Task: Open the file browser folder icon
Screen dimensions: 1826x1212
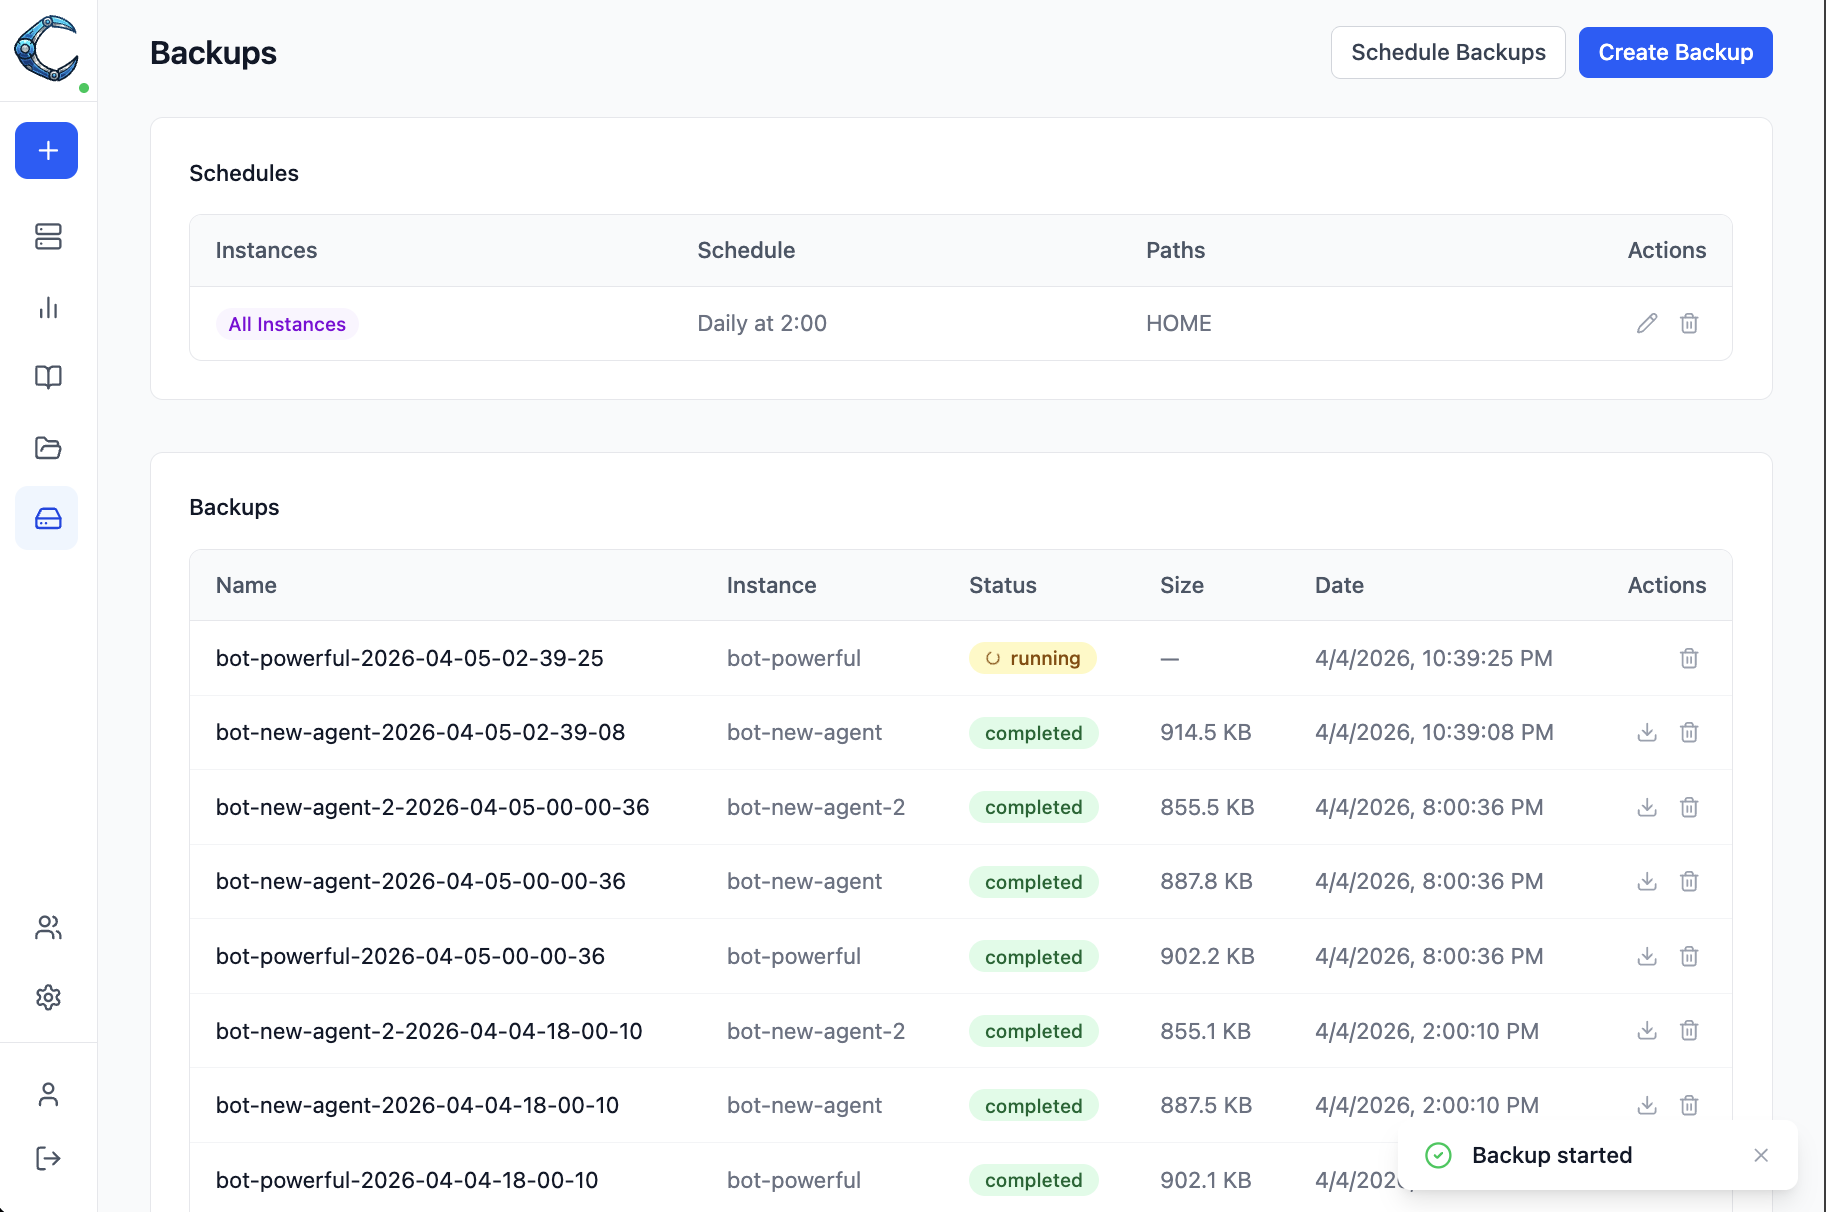Action: [46, 447]
